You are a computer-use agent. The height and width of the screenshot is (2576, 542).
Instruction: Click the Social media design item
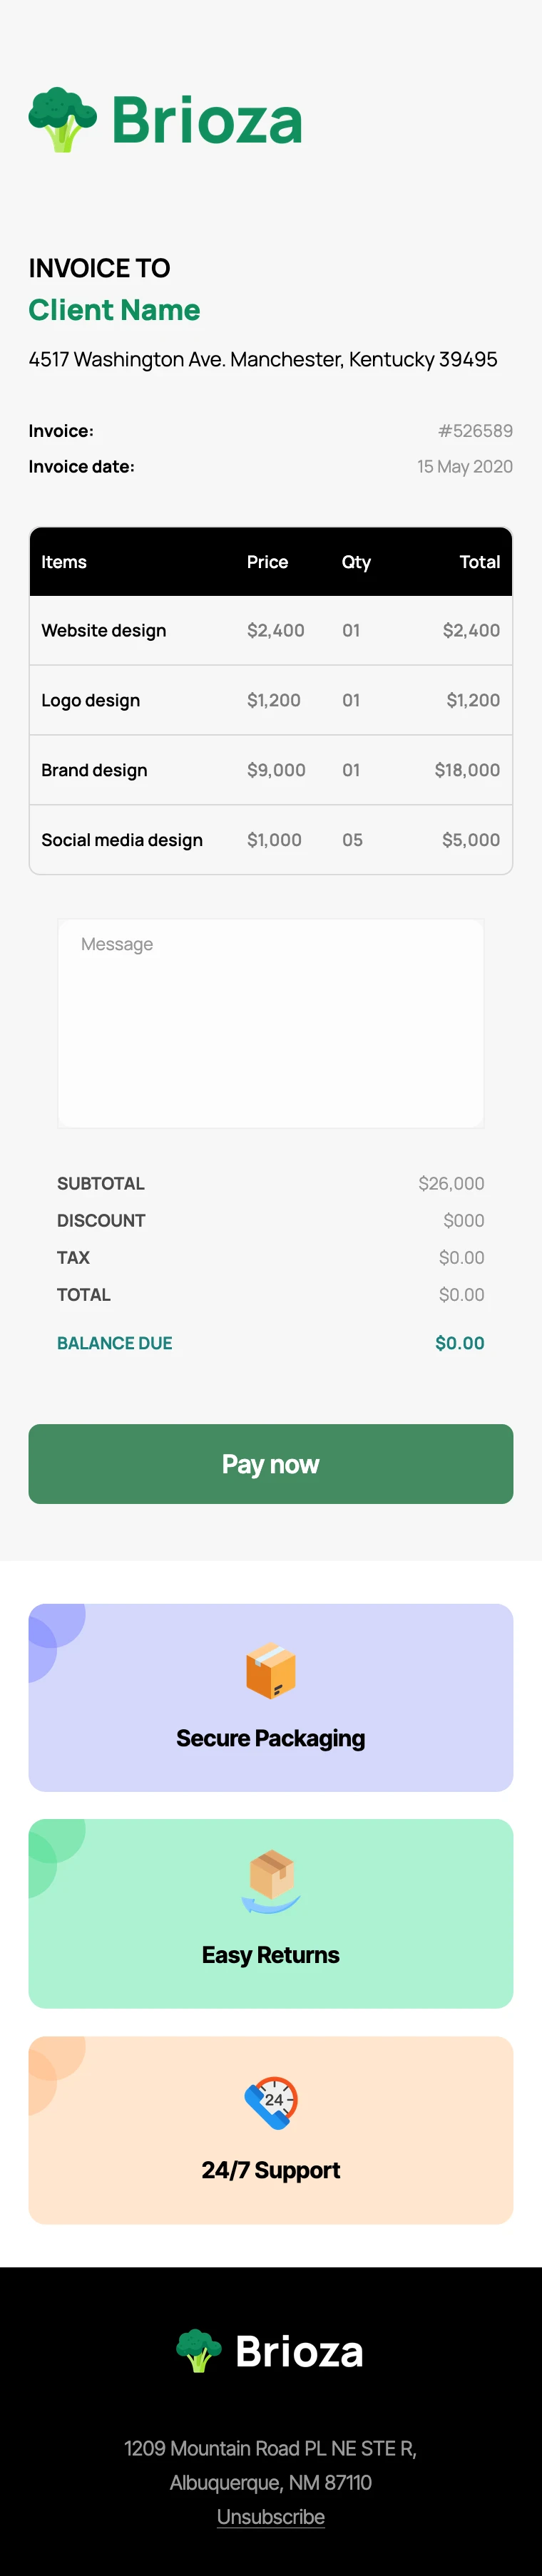tap(122, 840)
